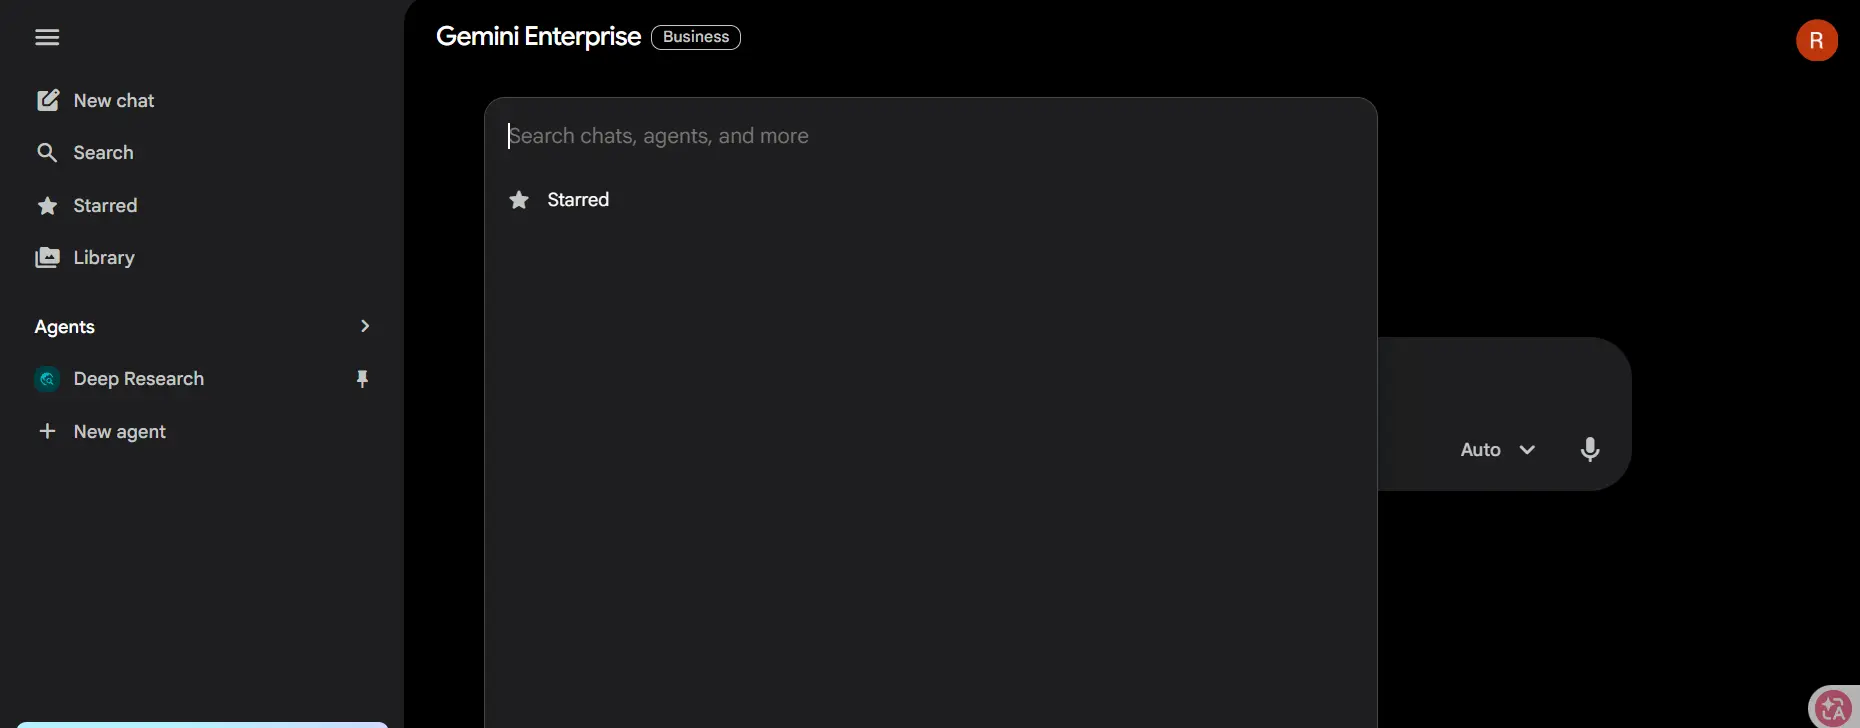Open the Library menu item
Screen dimensions: 1860x728
pos(104,257)
